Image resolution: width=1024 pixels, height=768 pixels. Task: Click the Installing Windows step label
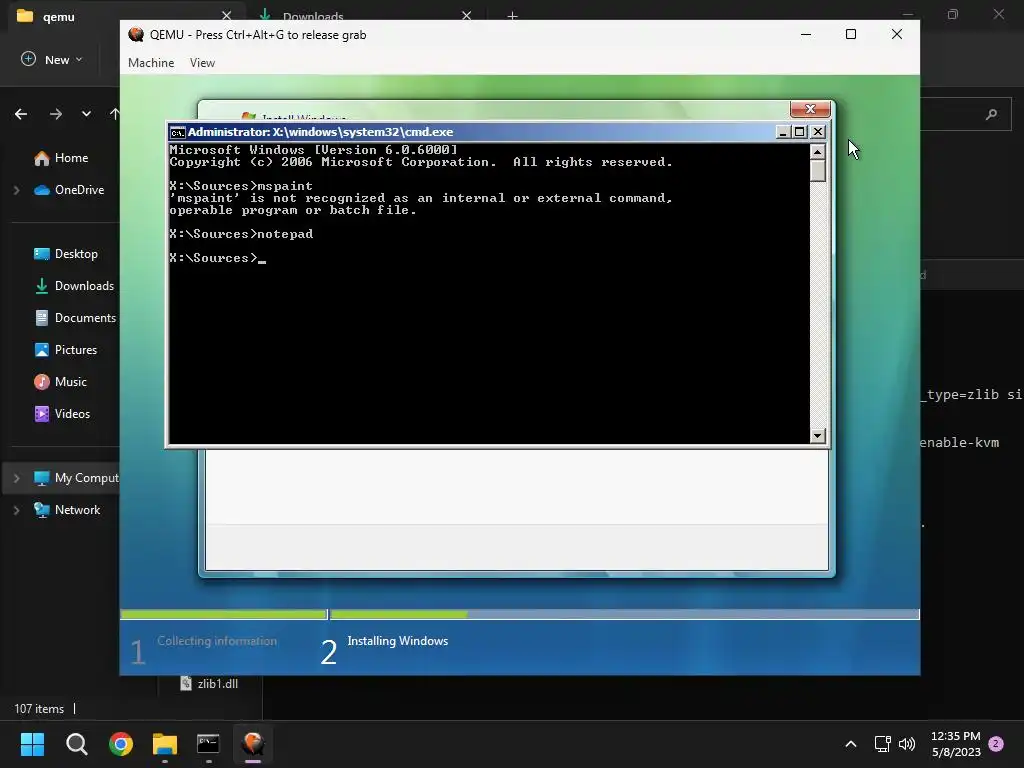coord(398,641)
